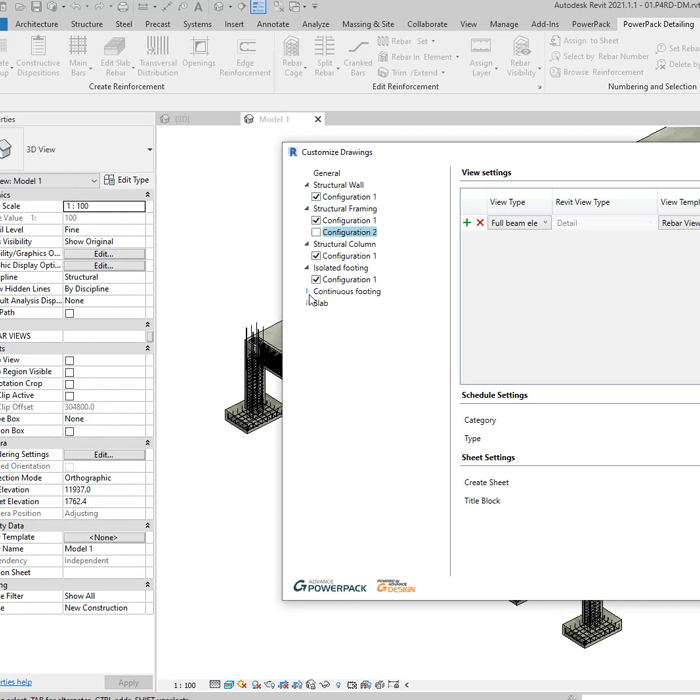Open the 3D View type selector dropdown

(x=150, y=150)
